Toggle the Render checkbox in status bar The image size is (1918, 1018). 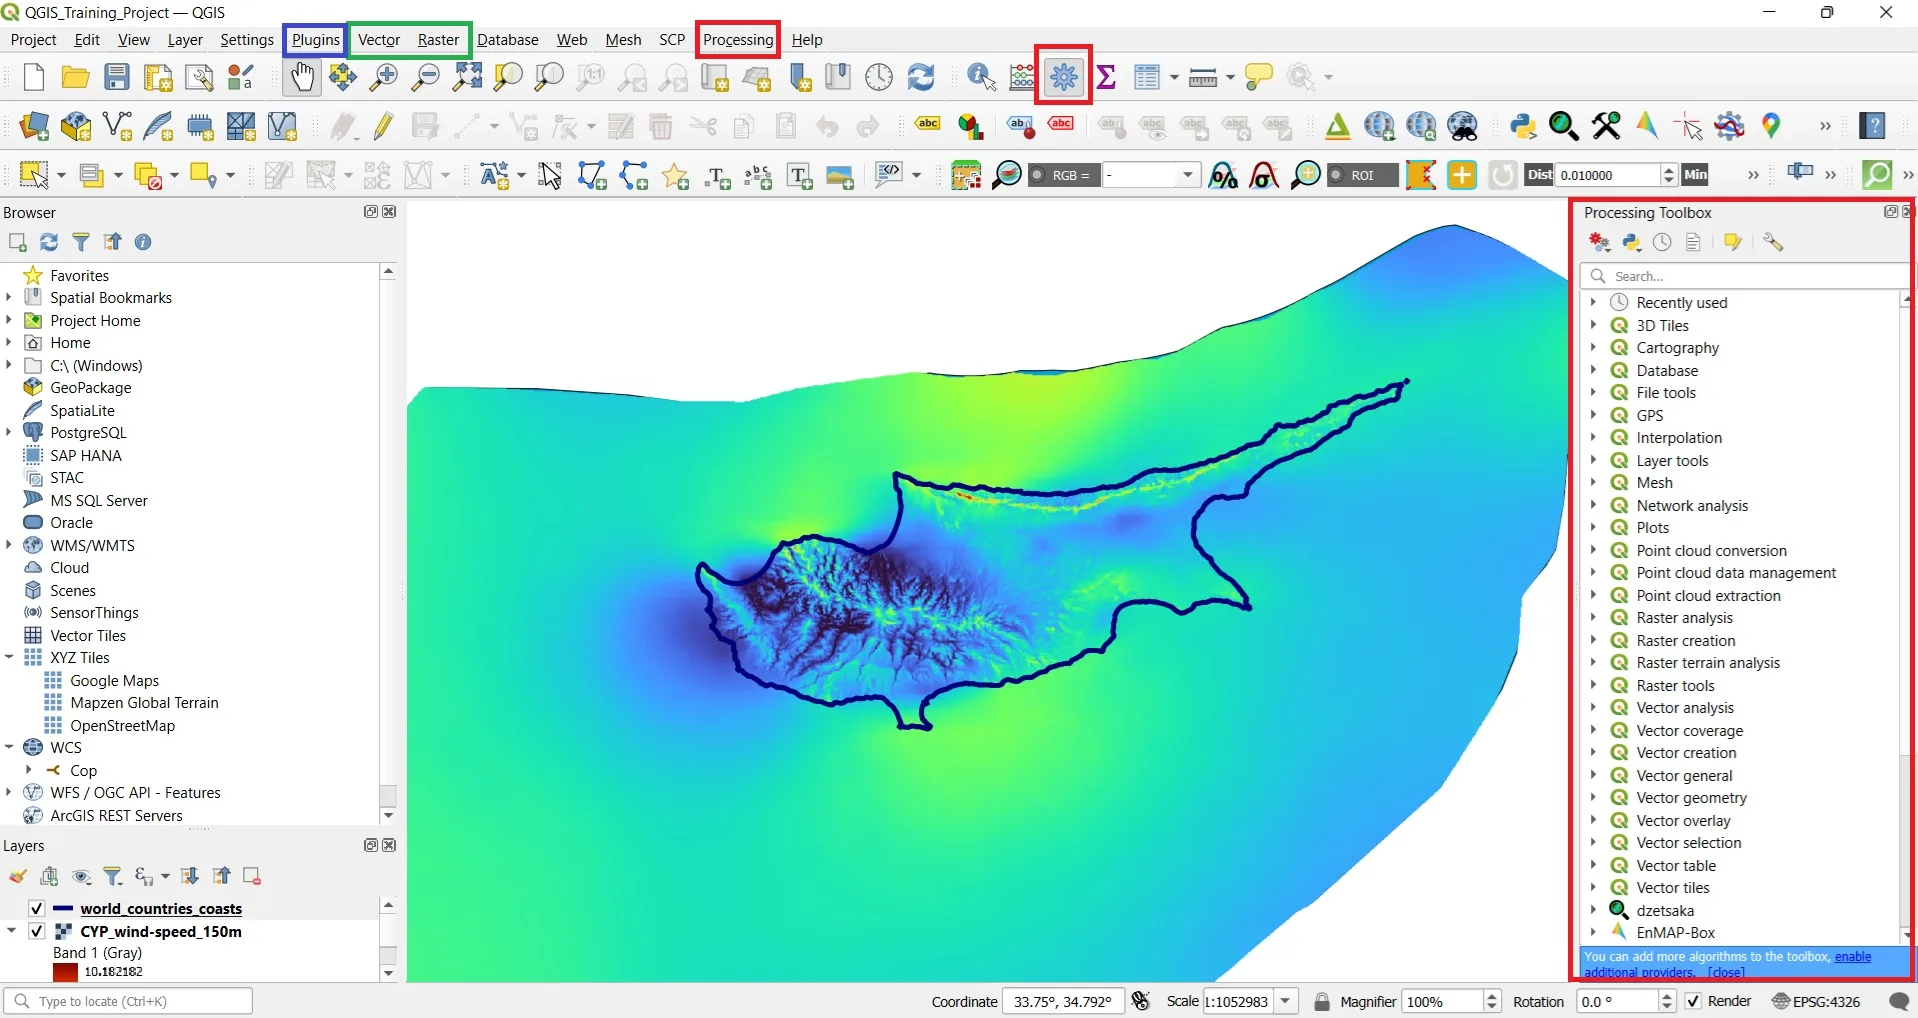pyautogui.click(x=1693, y=1001)
